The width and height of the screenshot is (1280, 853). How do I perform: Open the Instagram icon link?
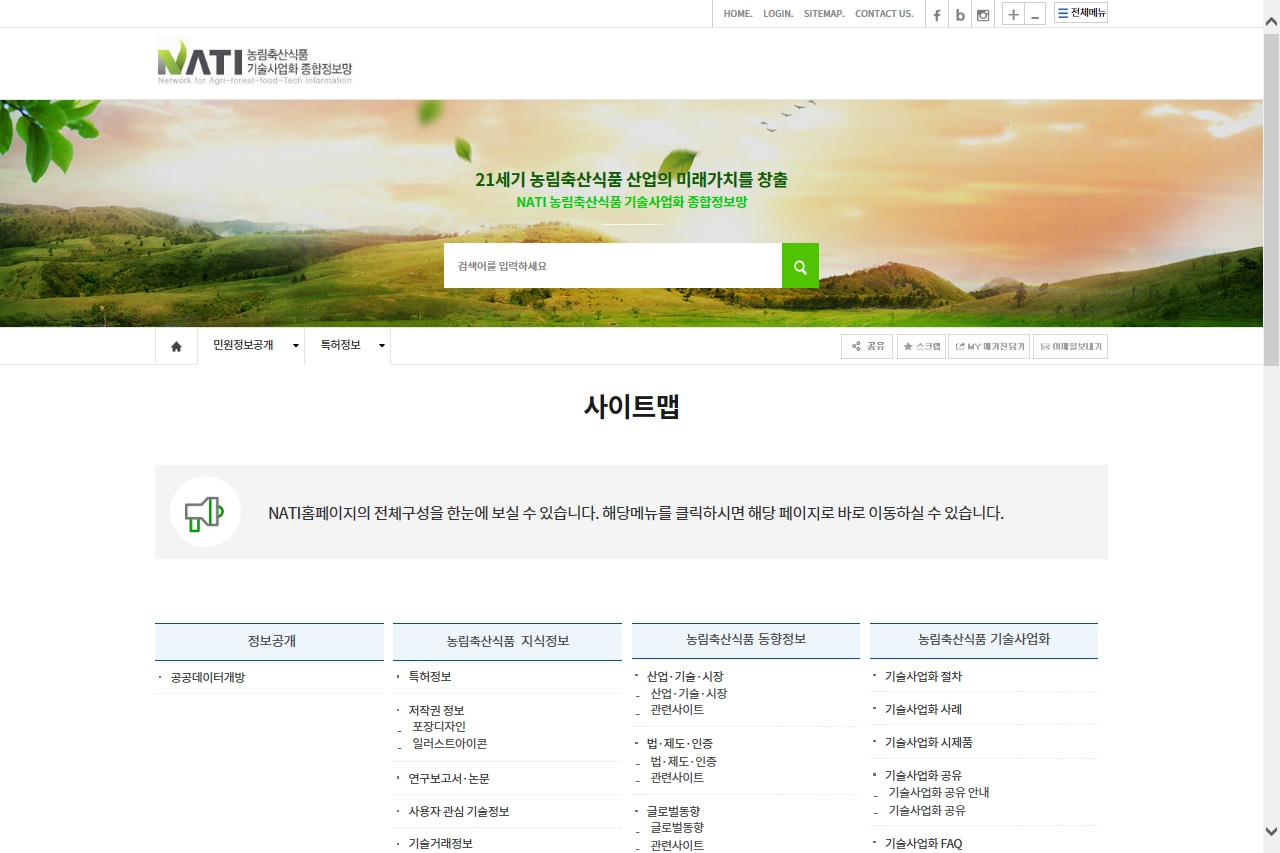click(x=983, y=14)
